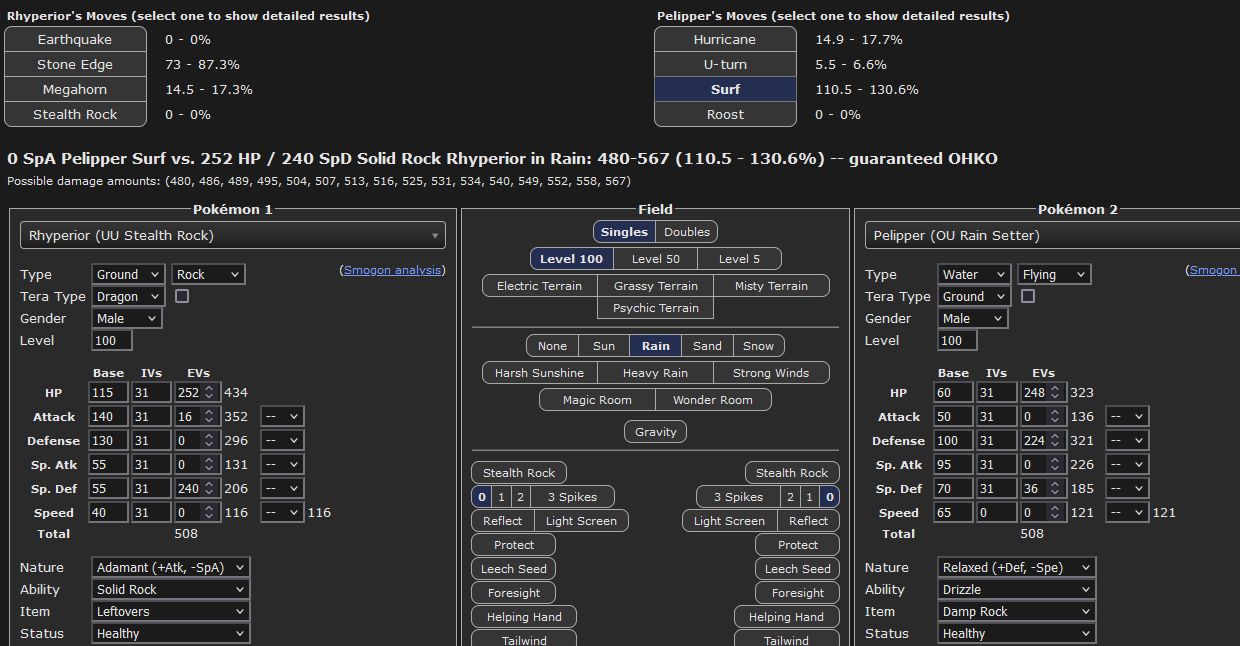Open Rhyperior's Smogon analysis link
1240x646 pixels.
[393, 270]
